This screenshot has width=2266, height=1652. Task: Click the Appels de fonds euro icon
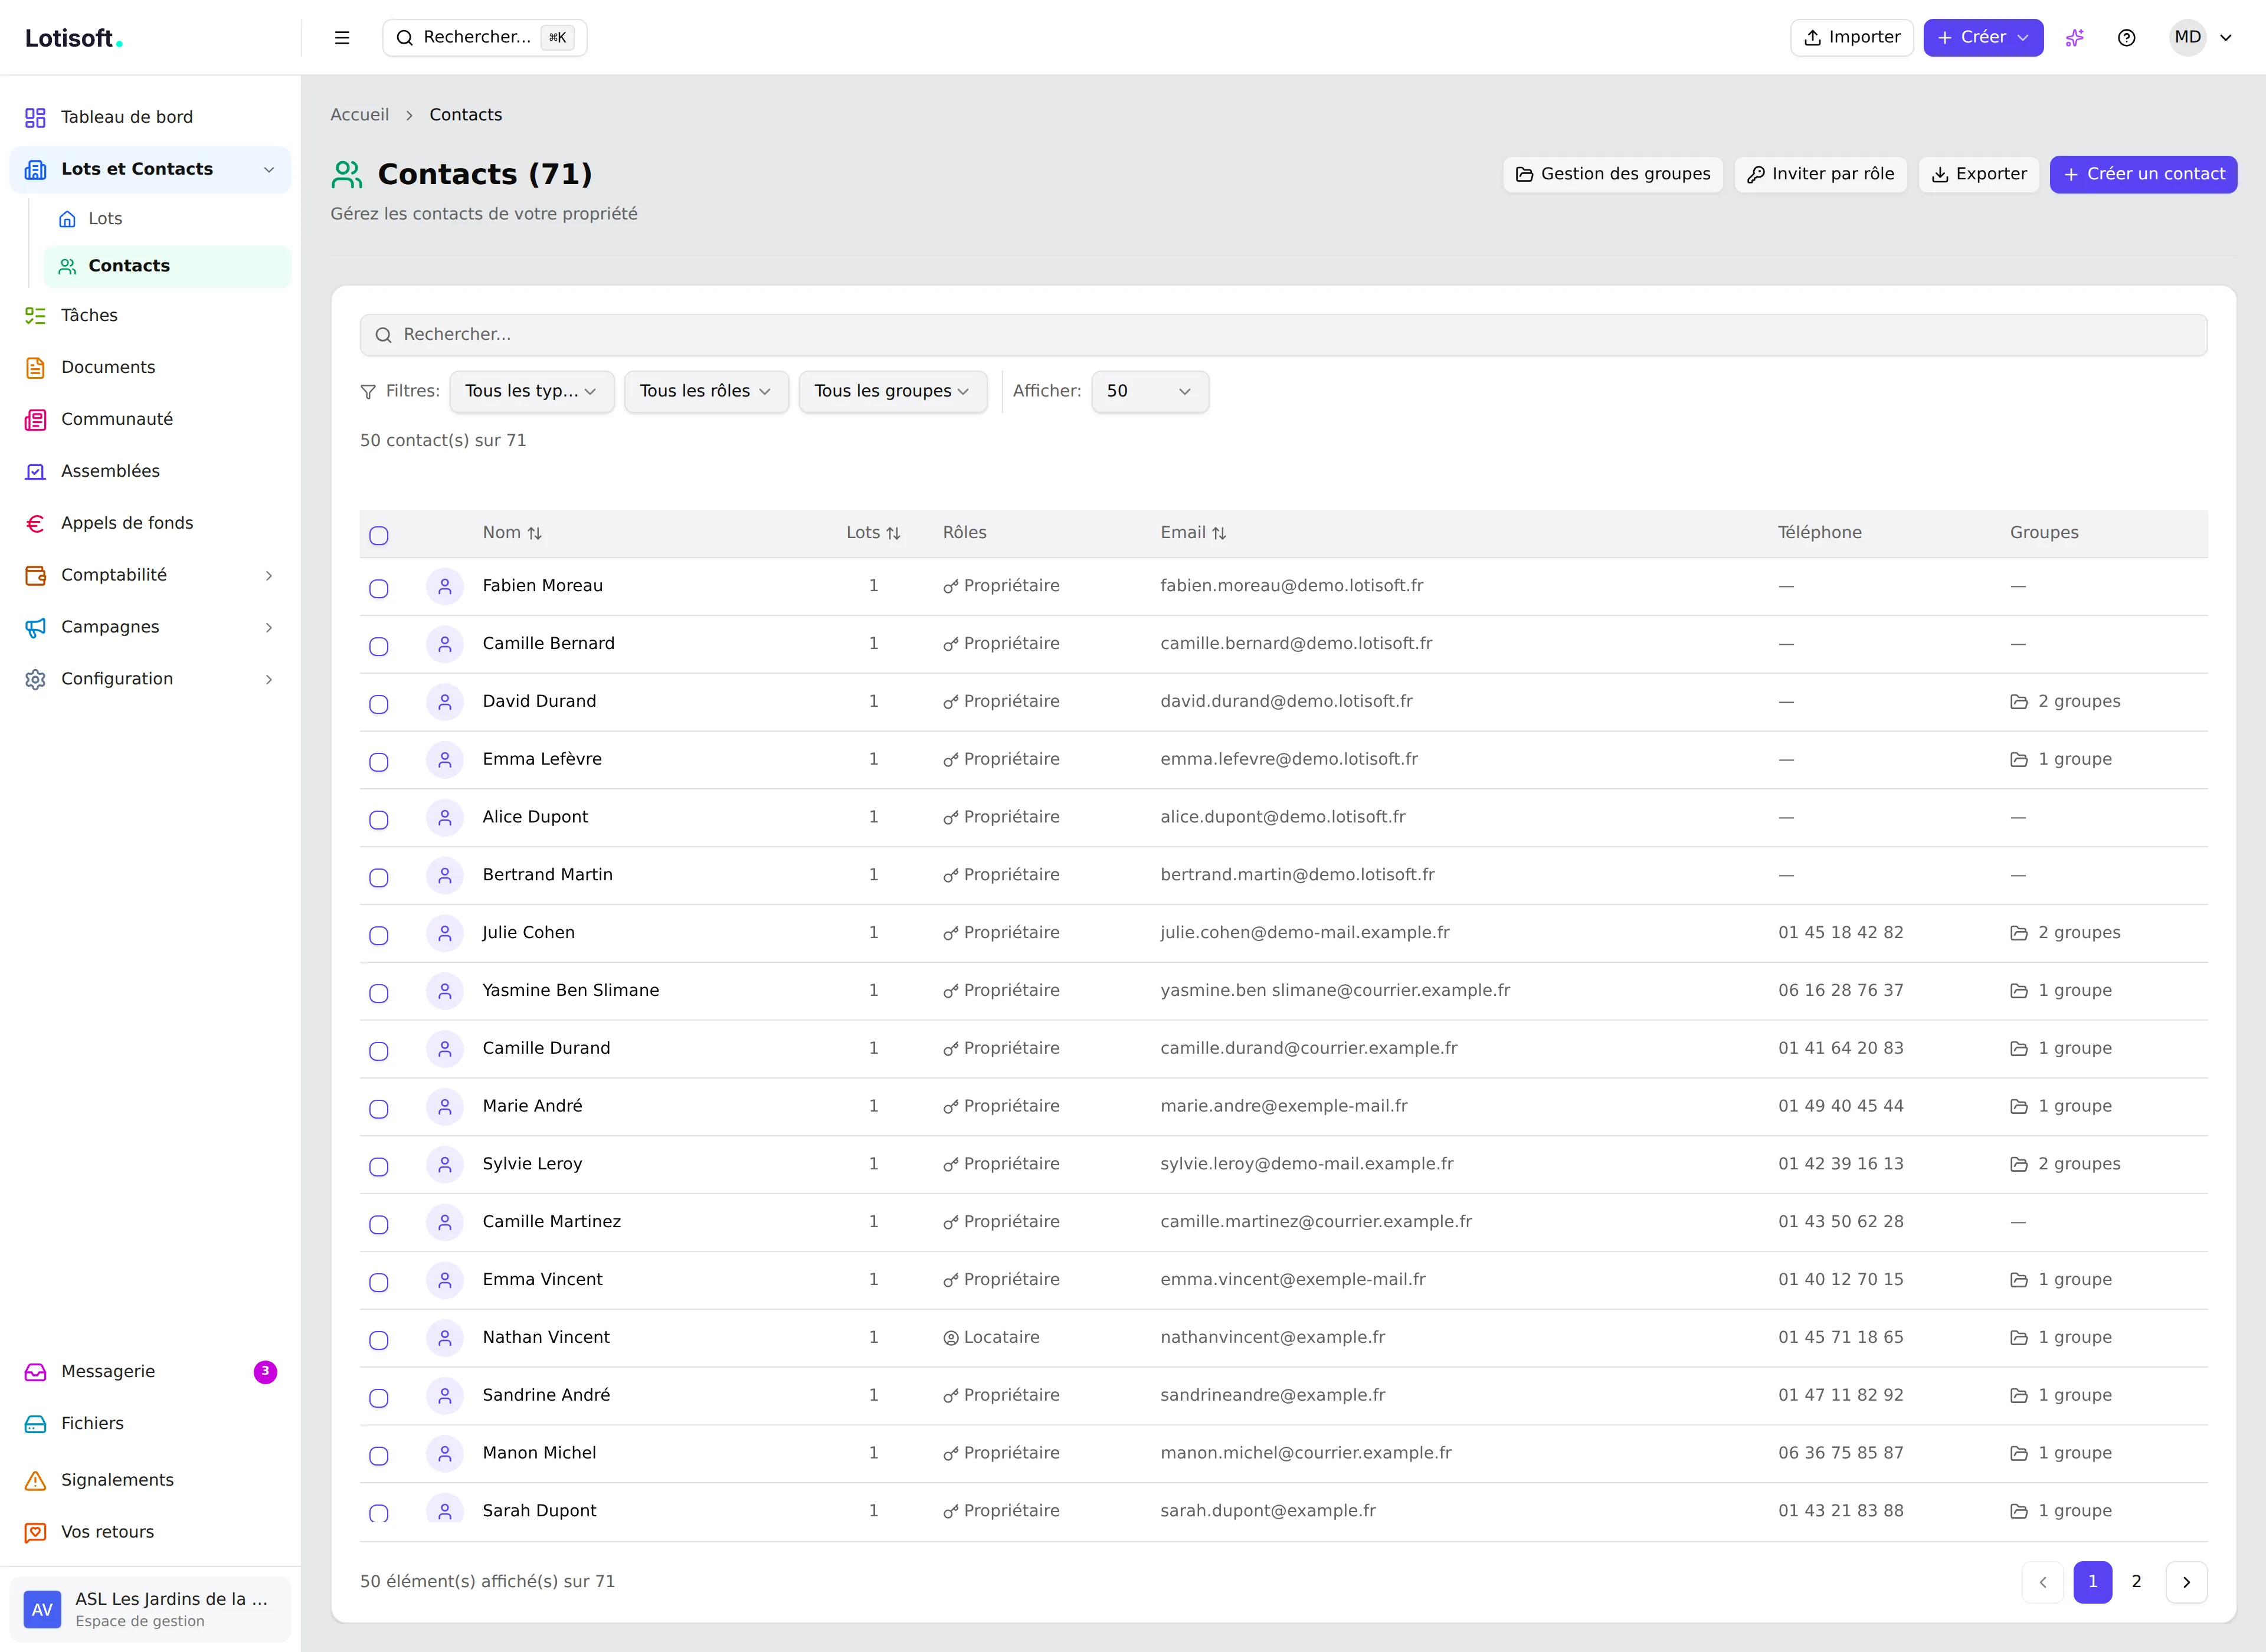pyautogui.click(x=35, y=523)
